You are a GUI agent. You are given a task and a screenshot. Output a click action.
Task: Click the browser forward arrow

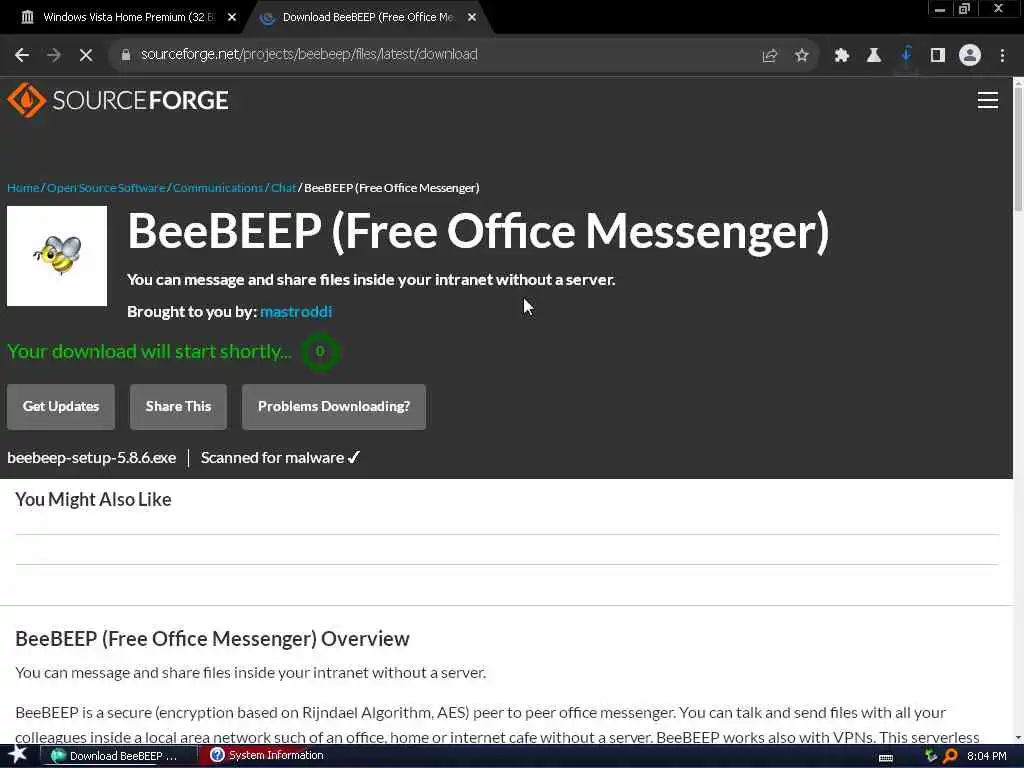click(x=54, y=55)
